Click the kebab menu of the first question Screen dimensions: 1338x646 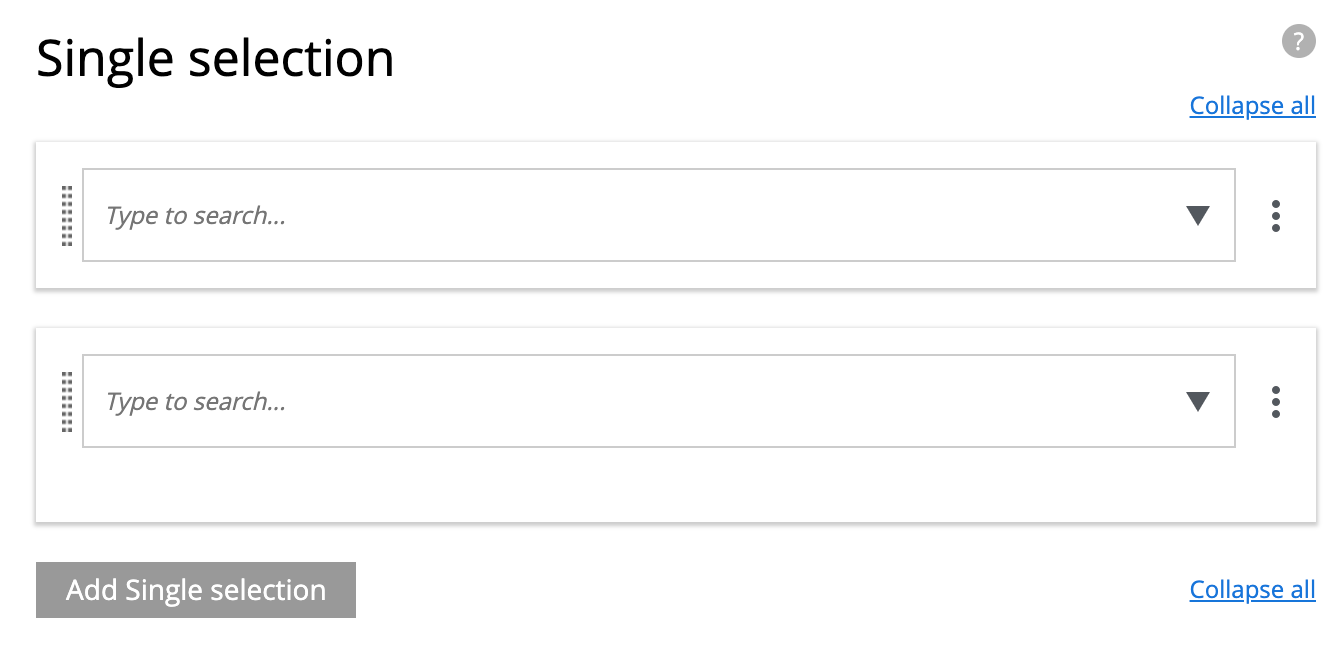pyautogui.click(x=1276, y=216)
